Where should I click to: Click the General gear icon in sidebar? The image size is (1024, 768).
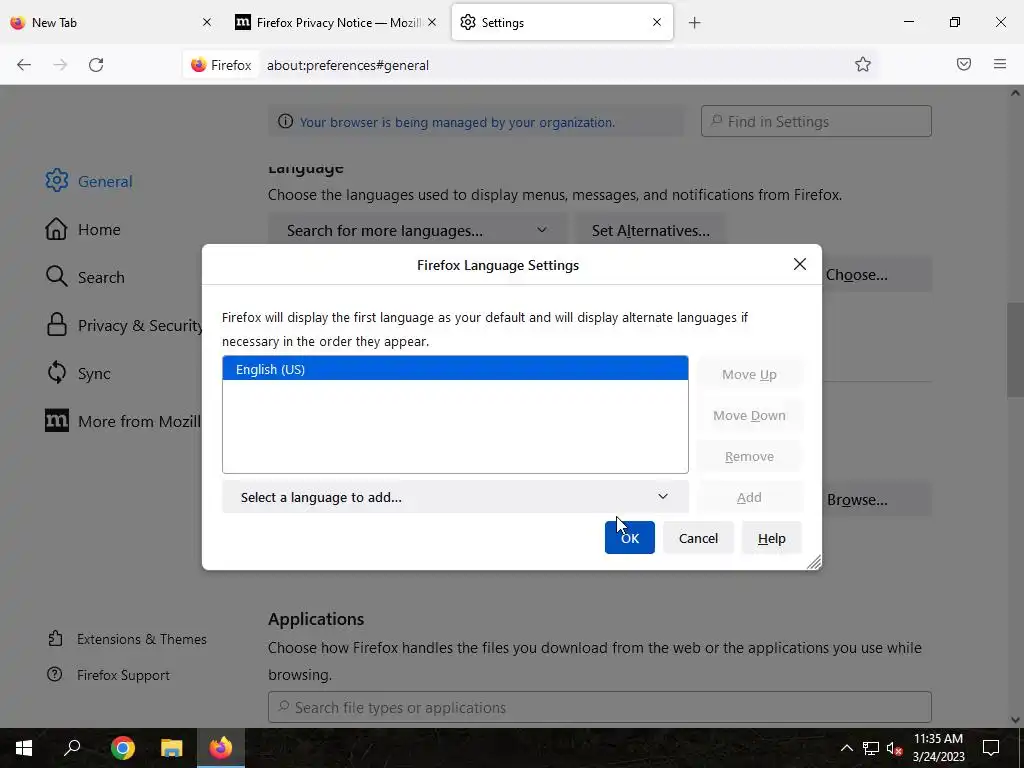coord(57,181)
